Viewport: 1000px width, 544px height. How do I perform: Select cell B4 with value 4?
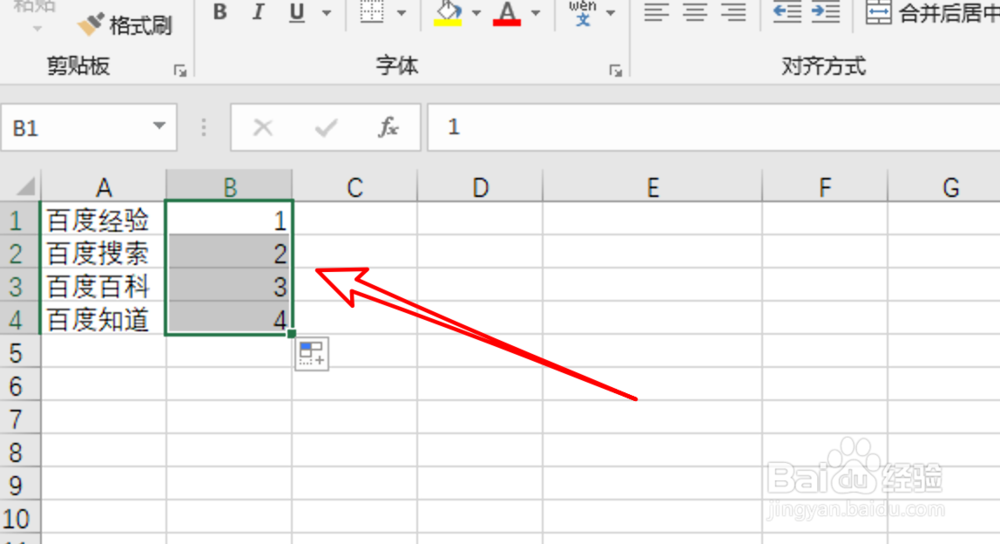point(230,318)
